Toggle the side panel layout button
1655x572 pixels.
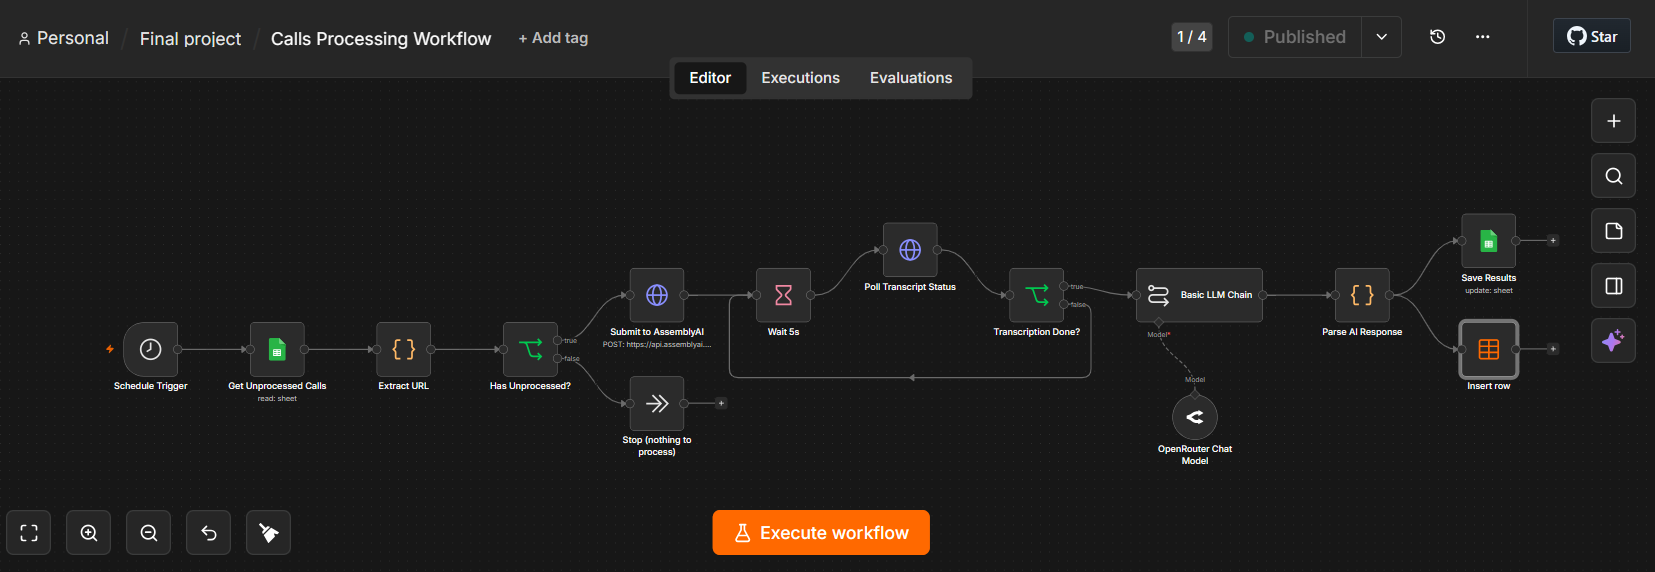[1613, 286]
